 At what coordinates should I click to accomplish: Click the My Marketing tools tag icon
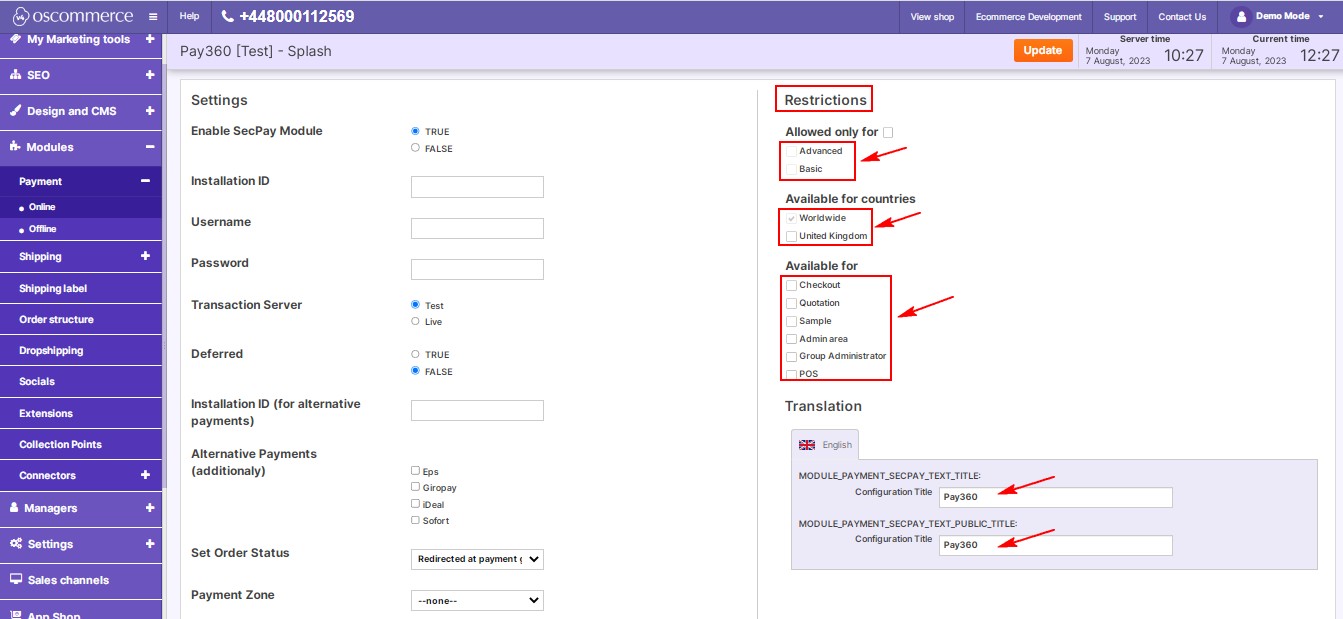(x=15, y=39)
